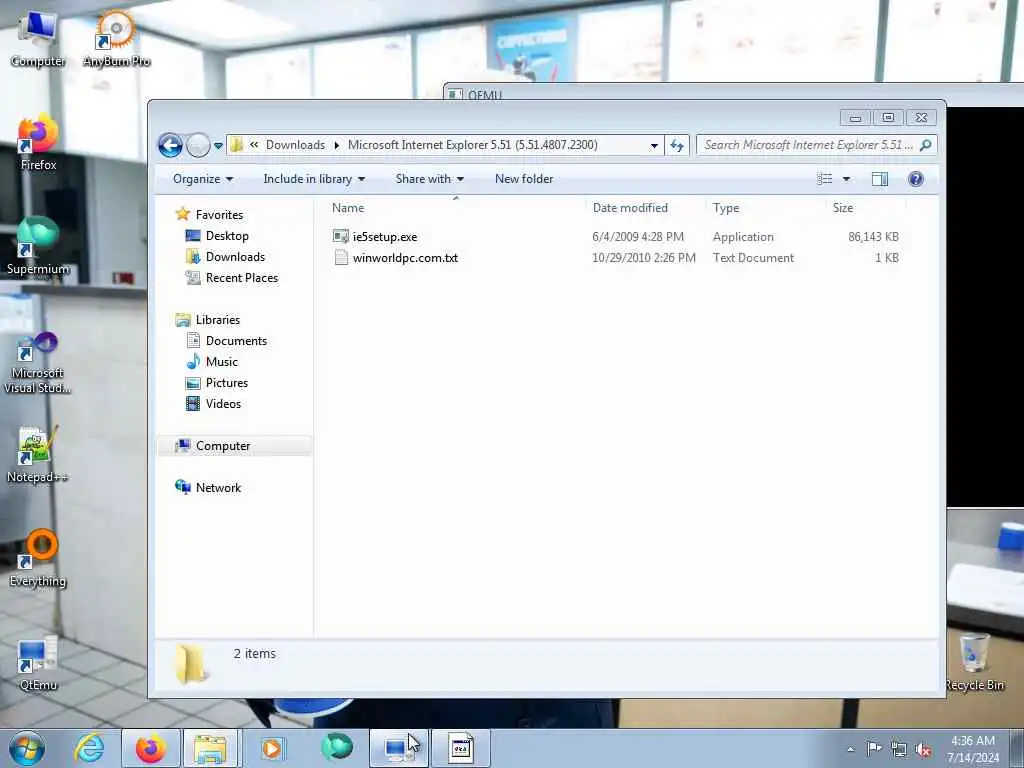The width and height of the screenshot is (1024, 768).
Task: Open the Include in library menu
Action: [314, 179]
